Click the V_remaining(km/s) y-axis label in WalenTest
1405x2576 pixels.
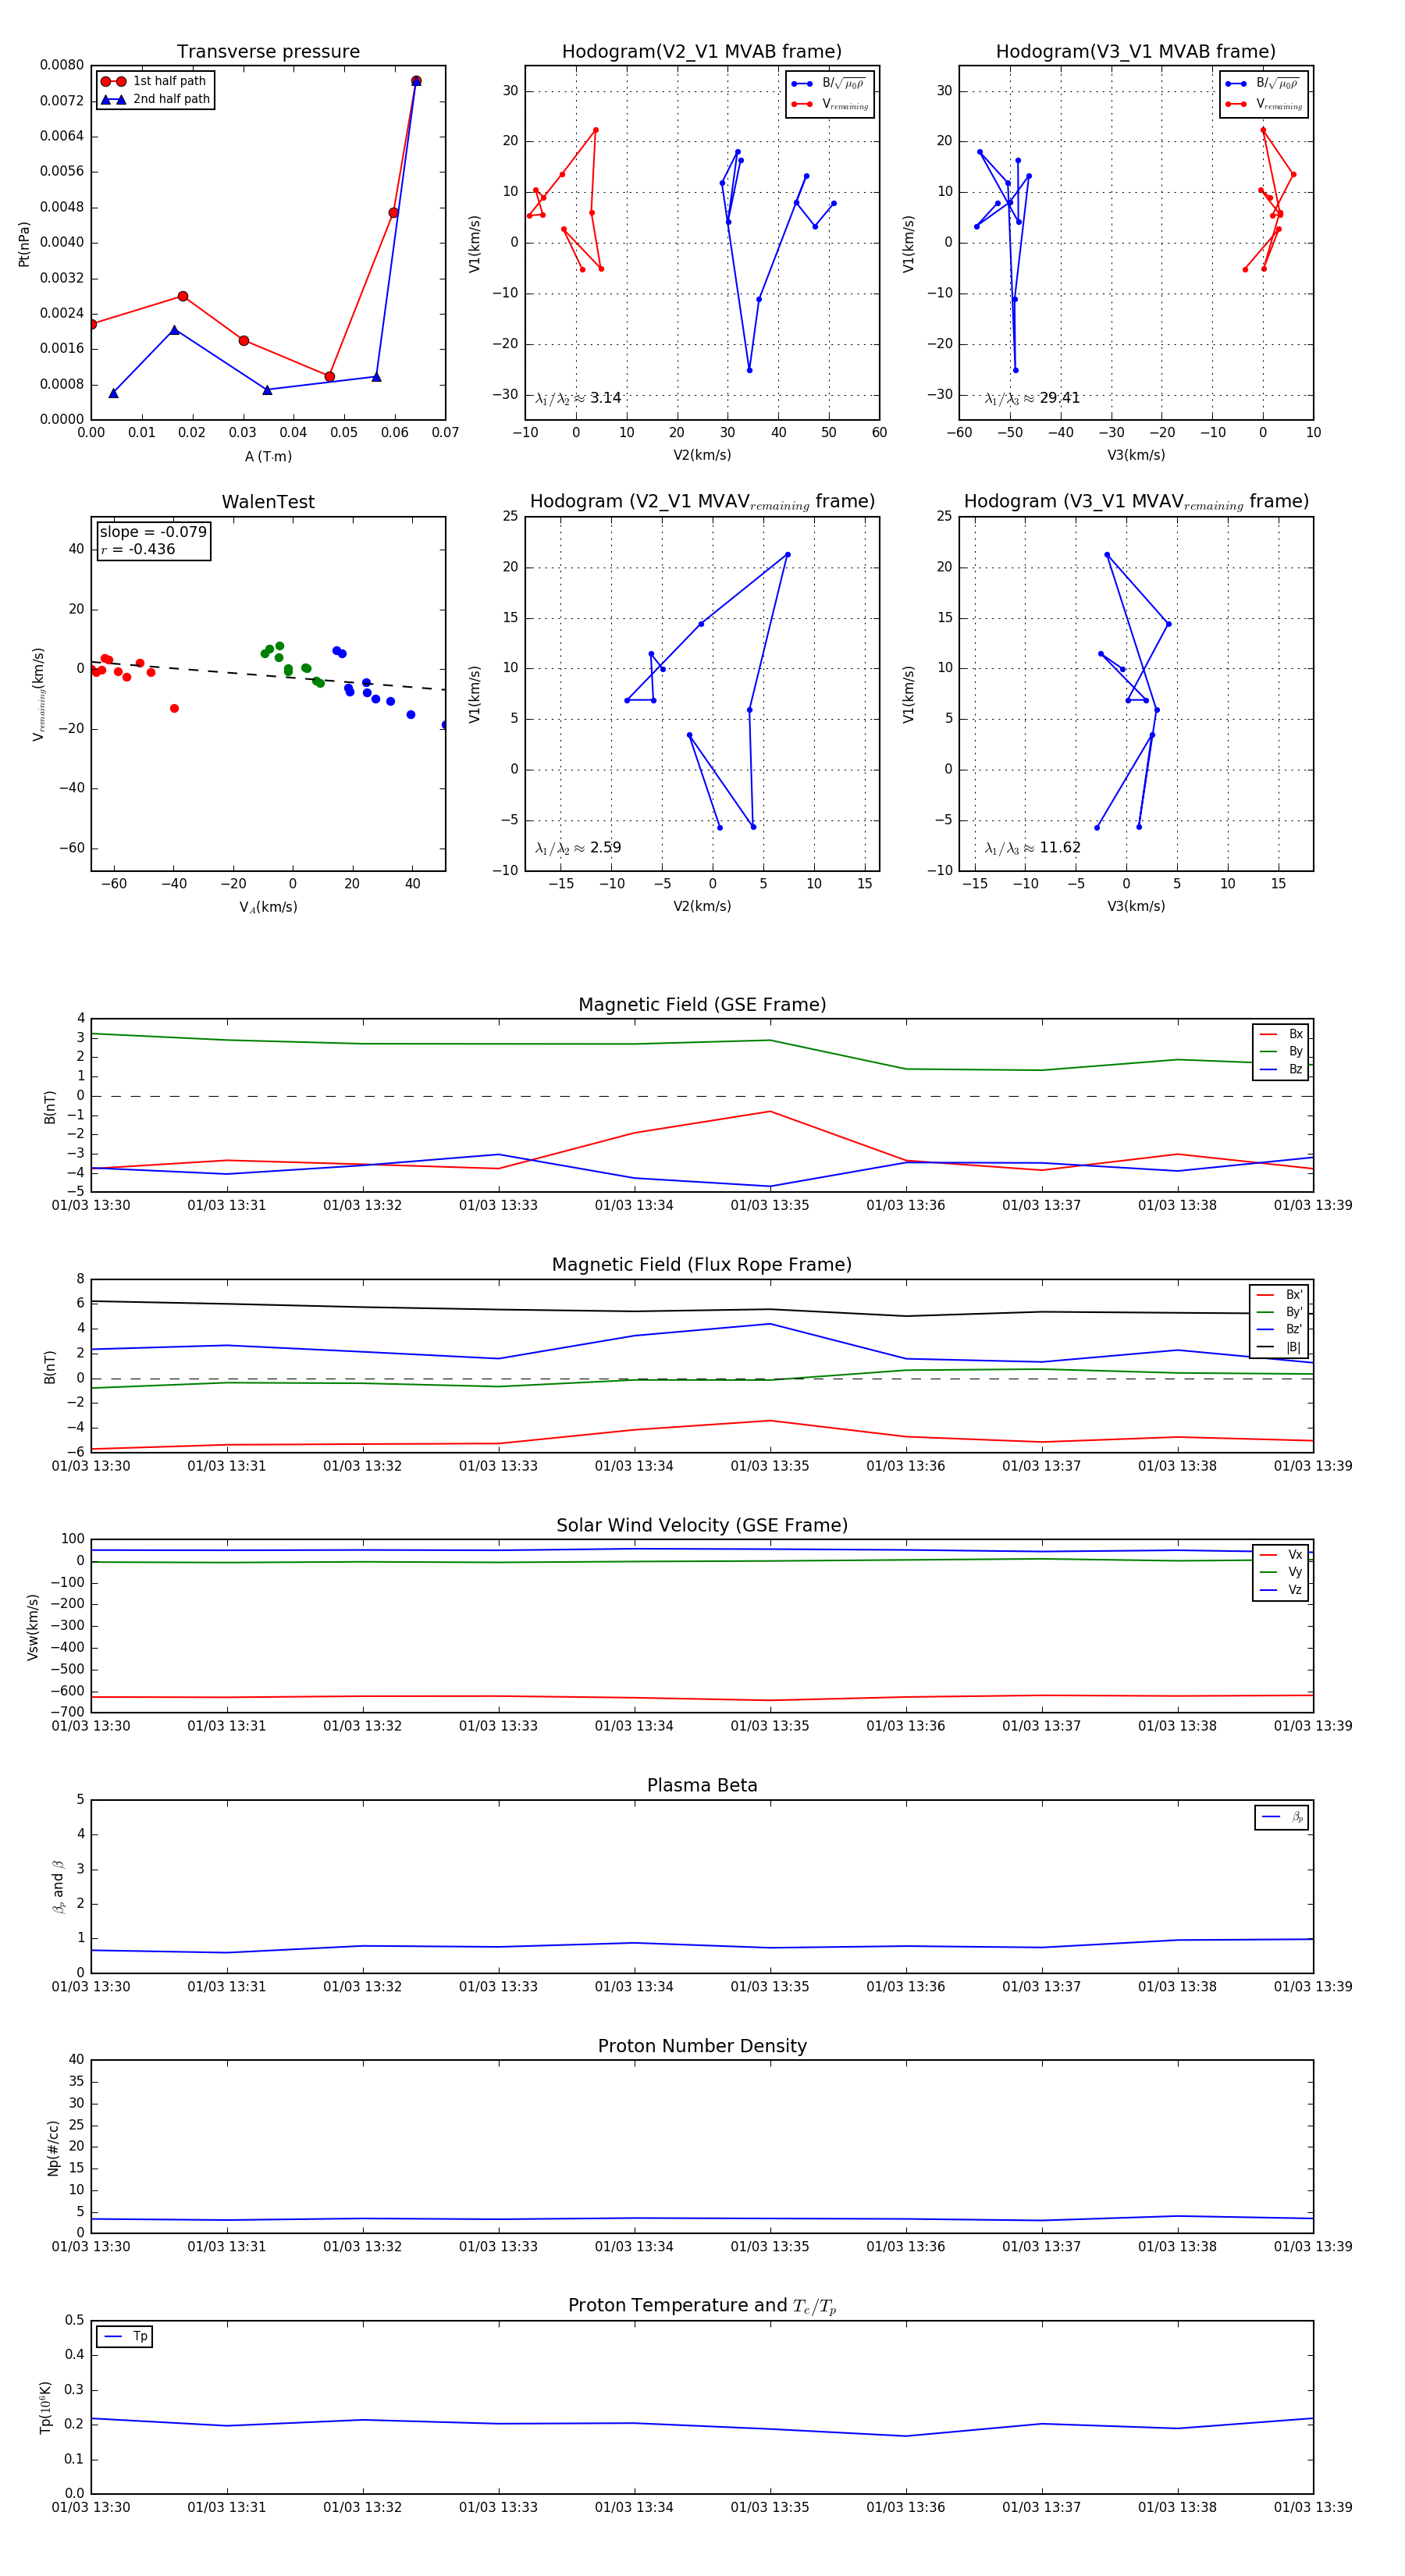39,694
